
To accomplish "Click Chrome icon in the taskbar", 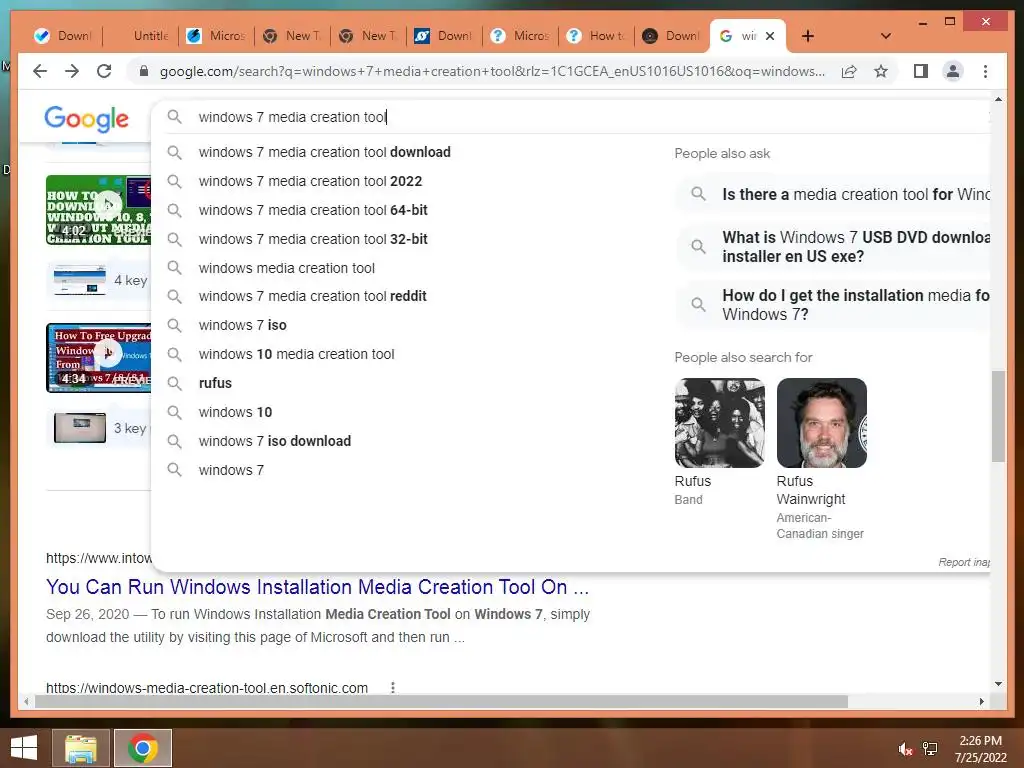I will [142, 748].
